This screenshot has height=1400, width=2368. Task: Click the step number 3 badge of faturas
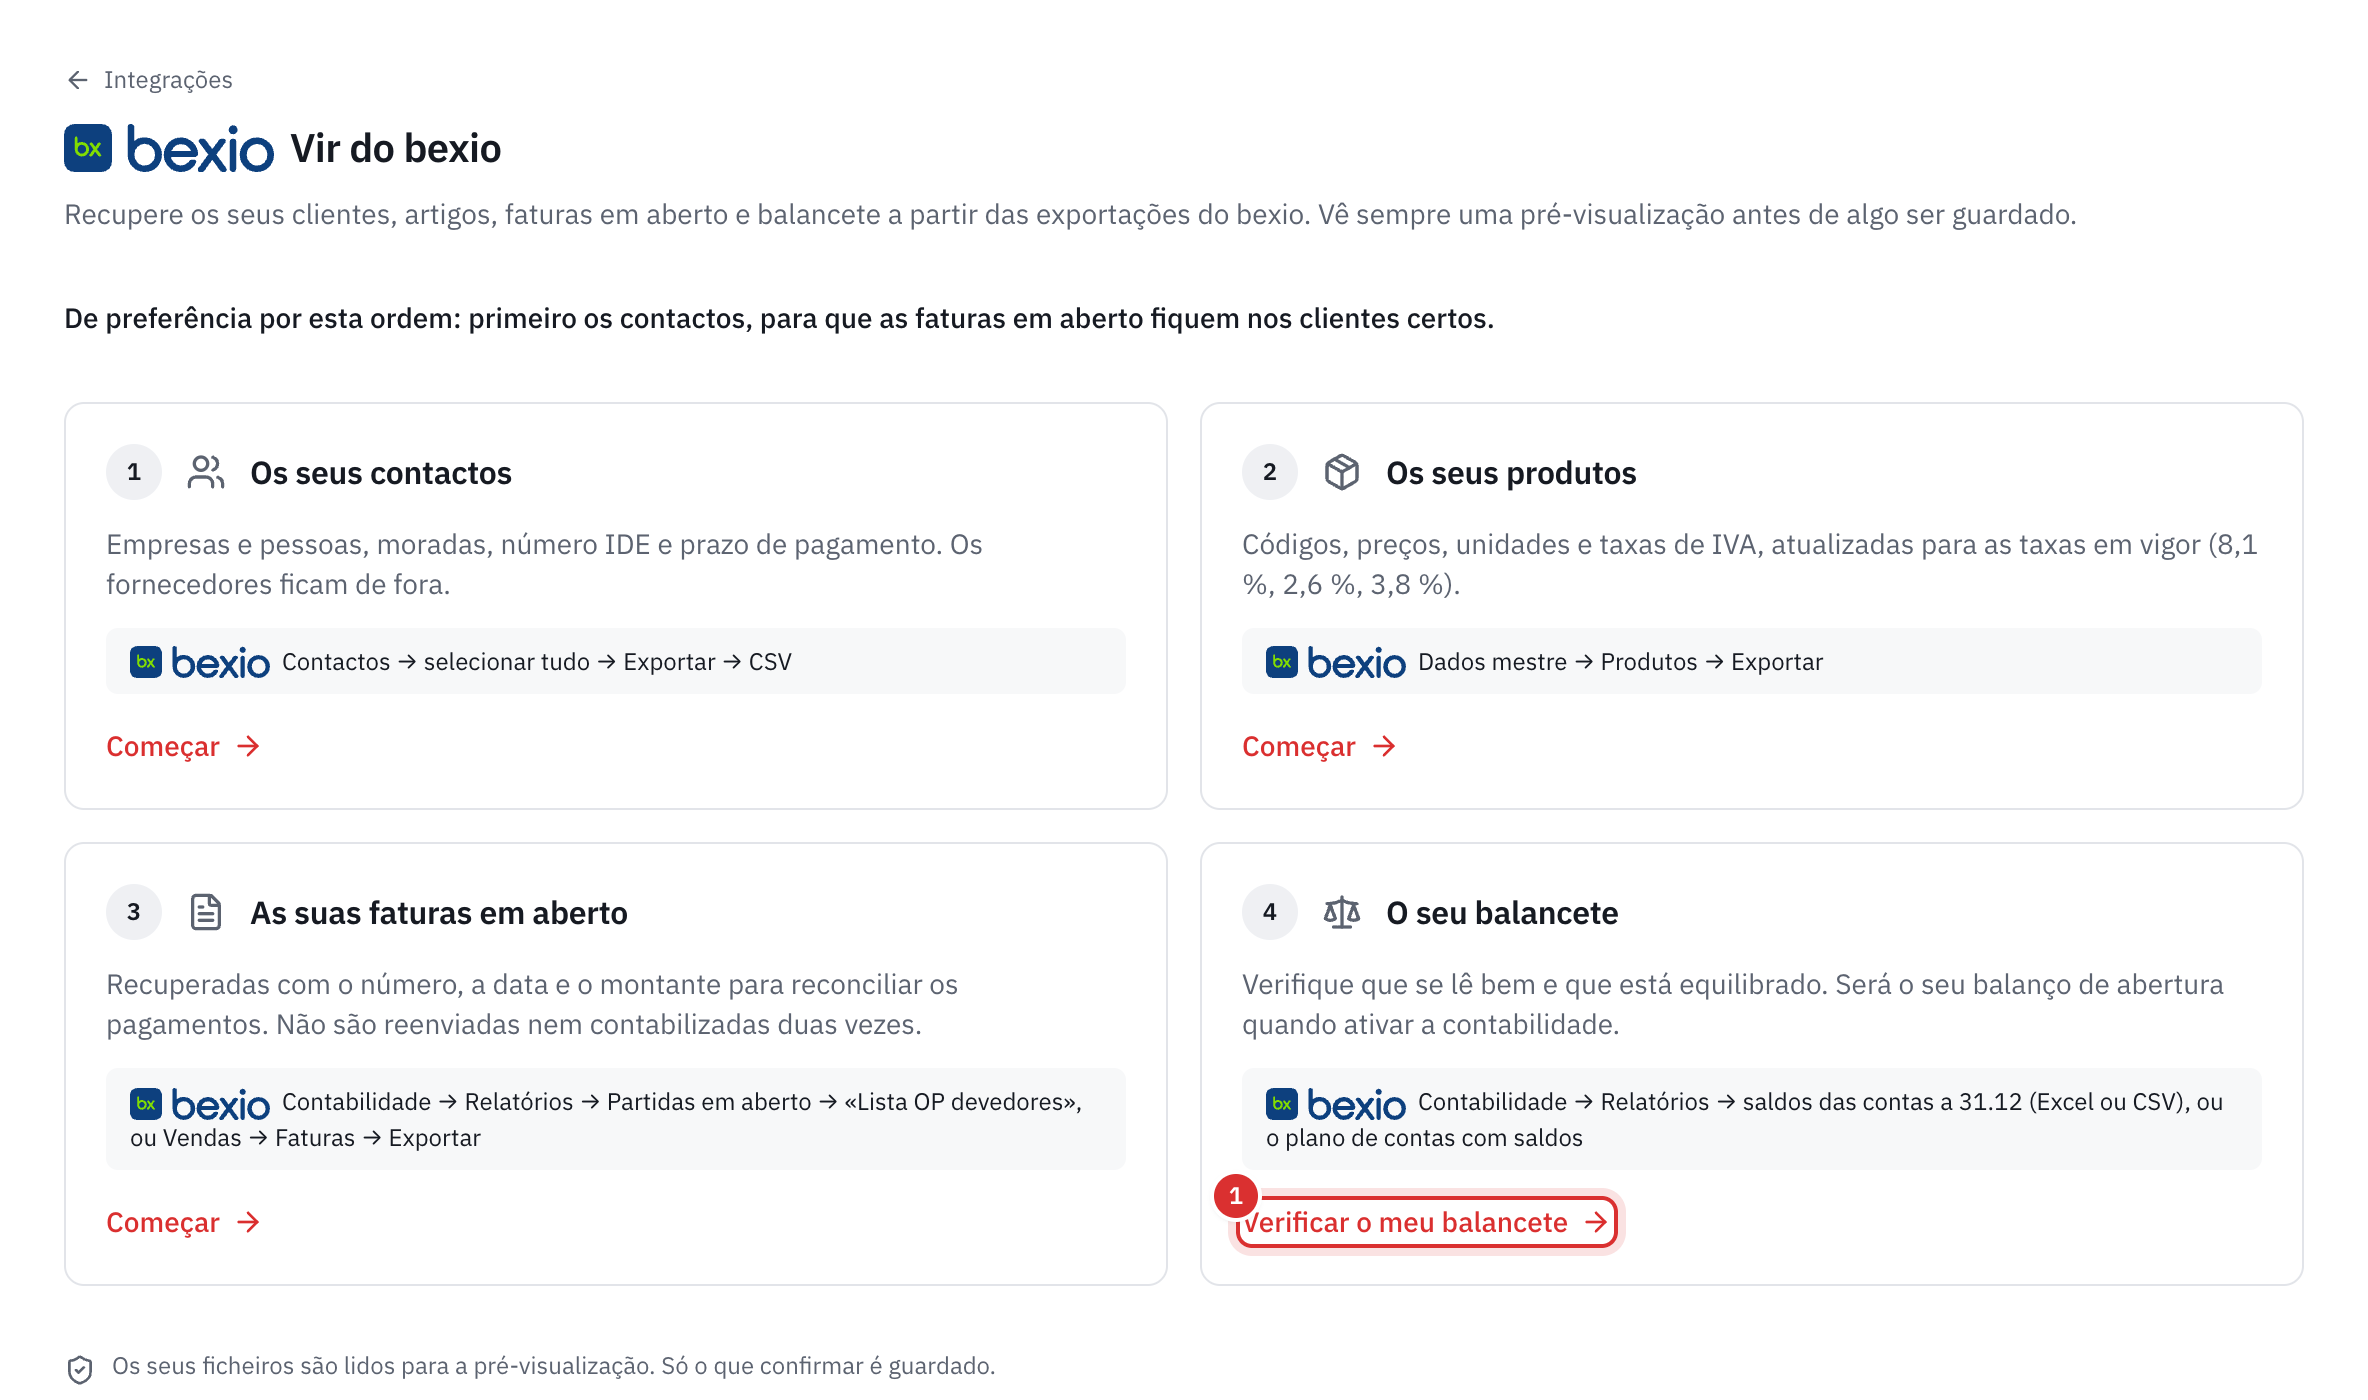point(134,913)
